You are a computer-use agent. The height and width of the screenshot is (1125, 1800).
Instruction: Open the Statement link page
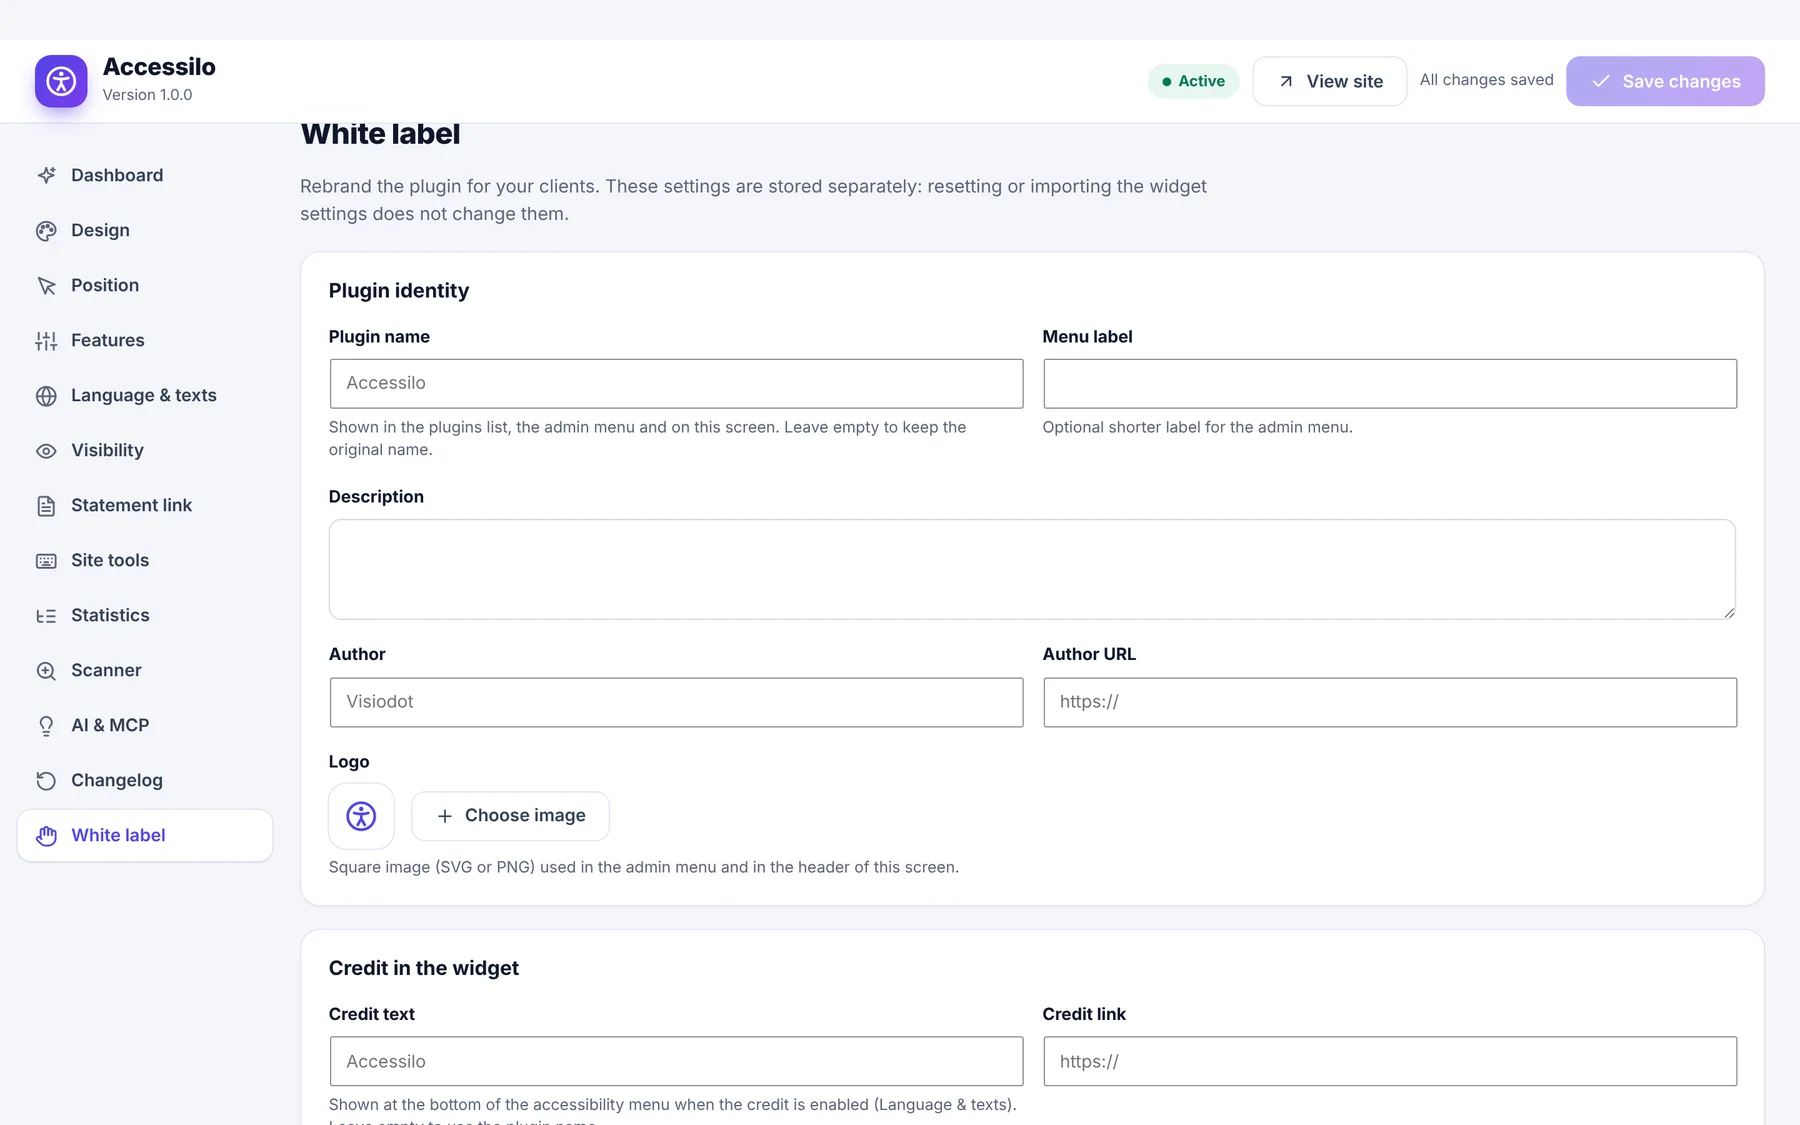[145, 505]
